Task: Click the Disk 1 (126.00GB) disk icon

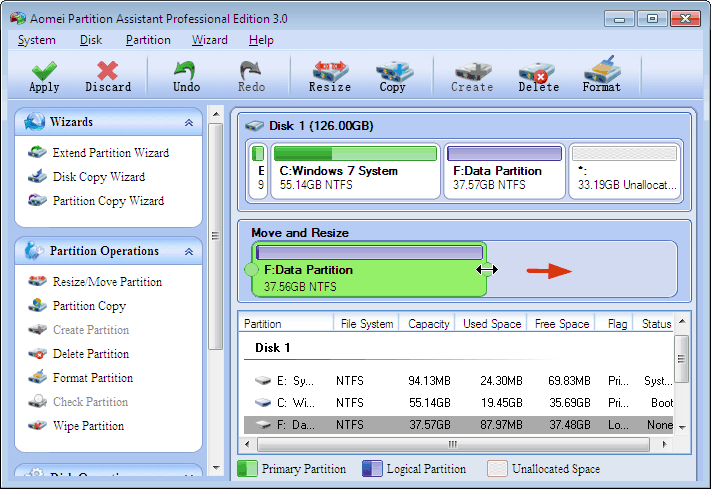Action: point(254,126)
